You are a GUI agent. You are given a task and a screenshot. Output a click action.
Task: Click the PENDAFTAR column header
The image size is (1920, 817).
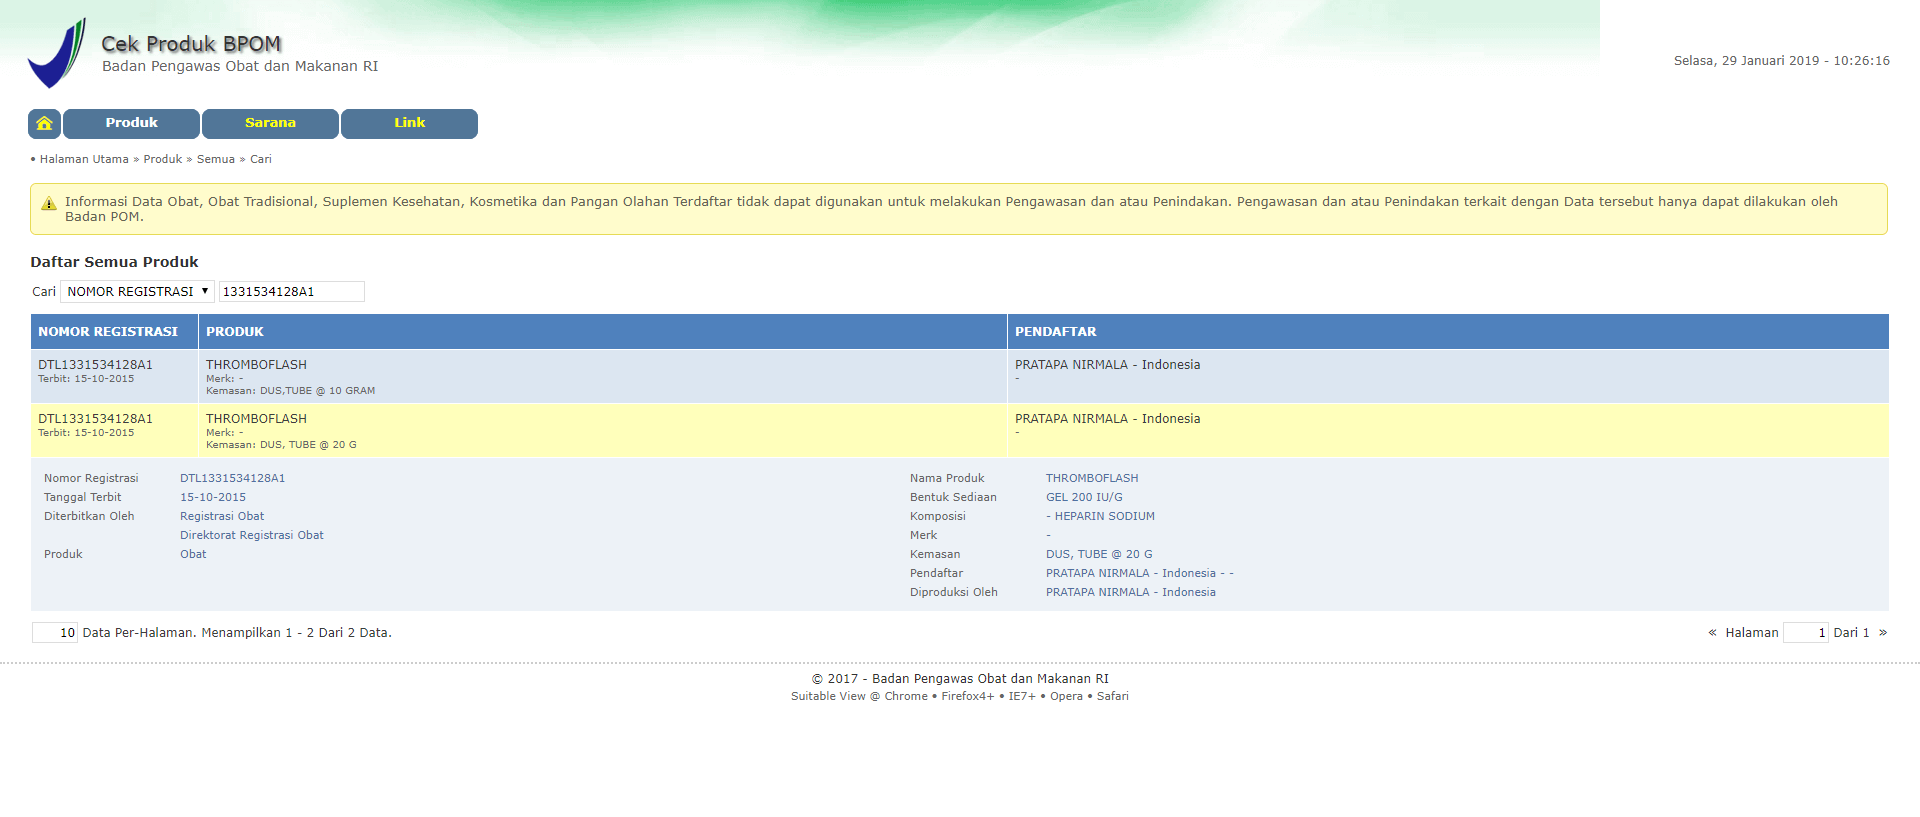[x=1448, y=331]
